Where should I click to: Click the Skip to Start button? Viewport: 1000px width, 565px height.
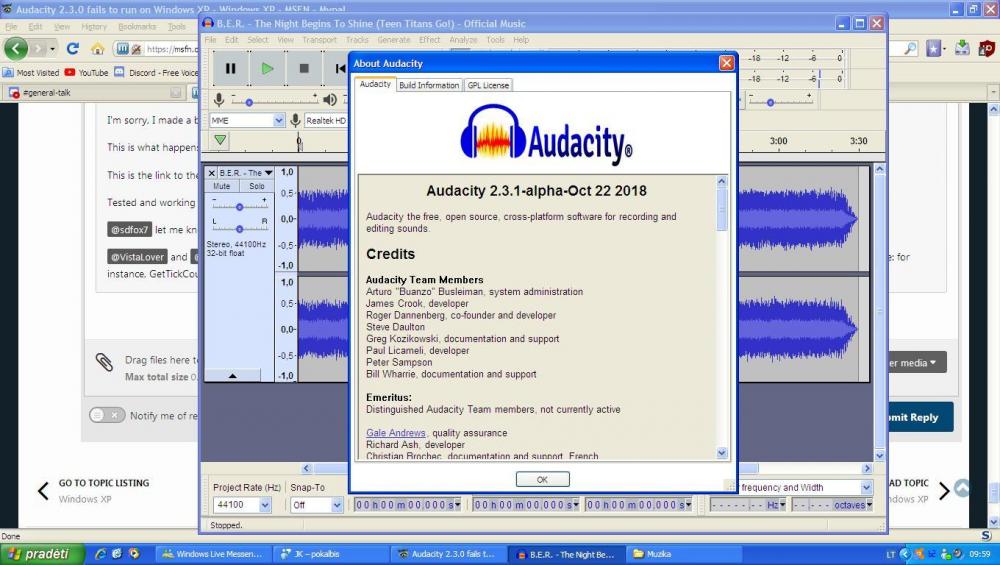(x=339, y=68)
